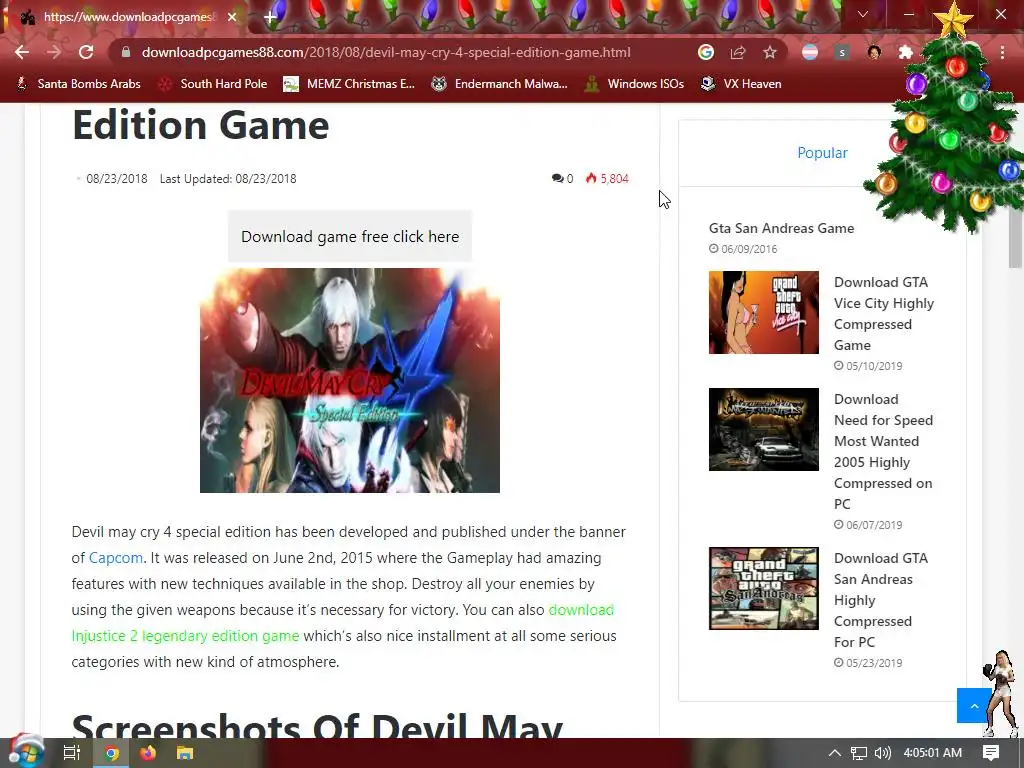
Task: Open Santa Bombs Arabs bookmark
Action: coord(79,84)
